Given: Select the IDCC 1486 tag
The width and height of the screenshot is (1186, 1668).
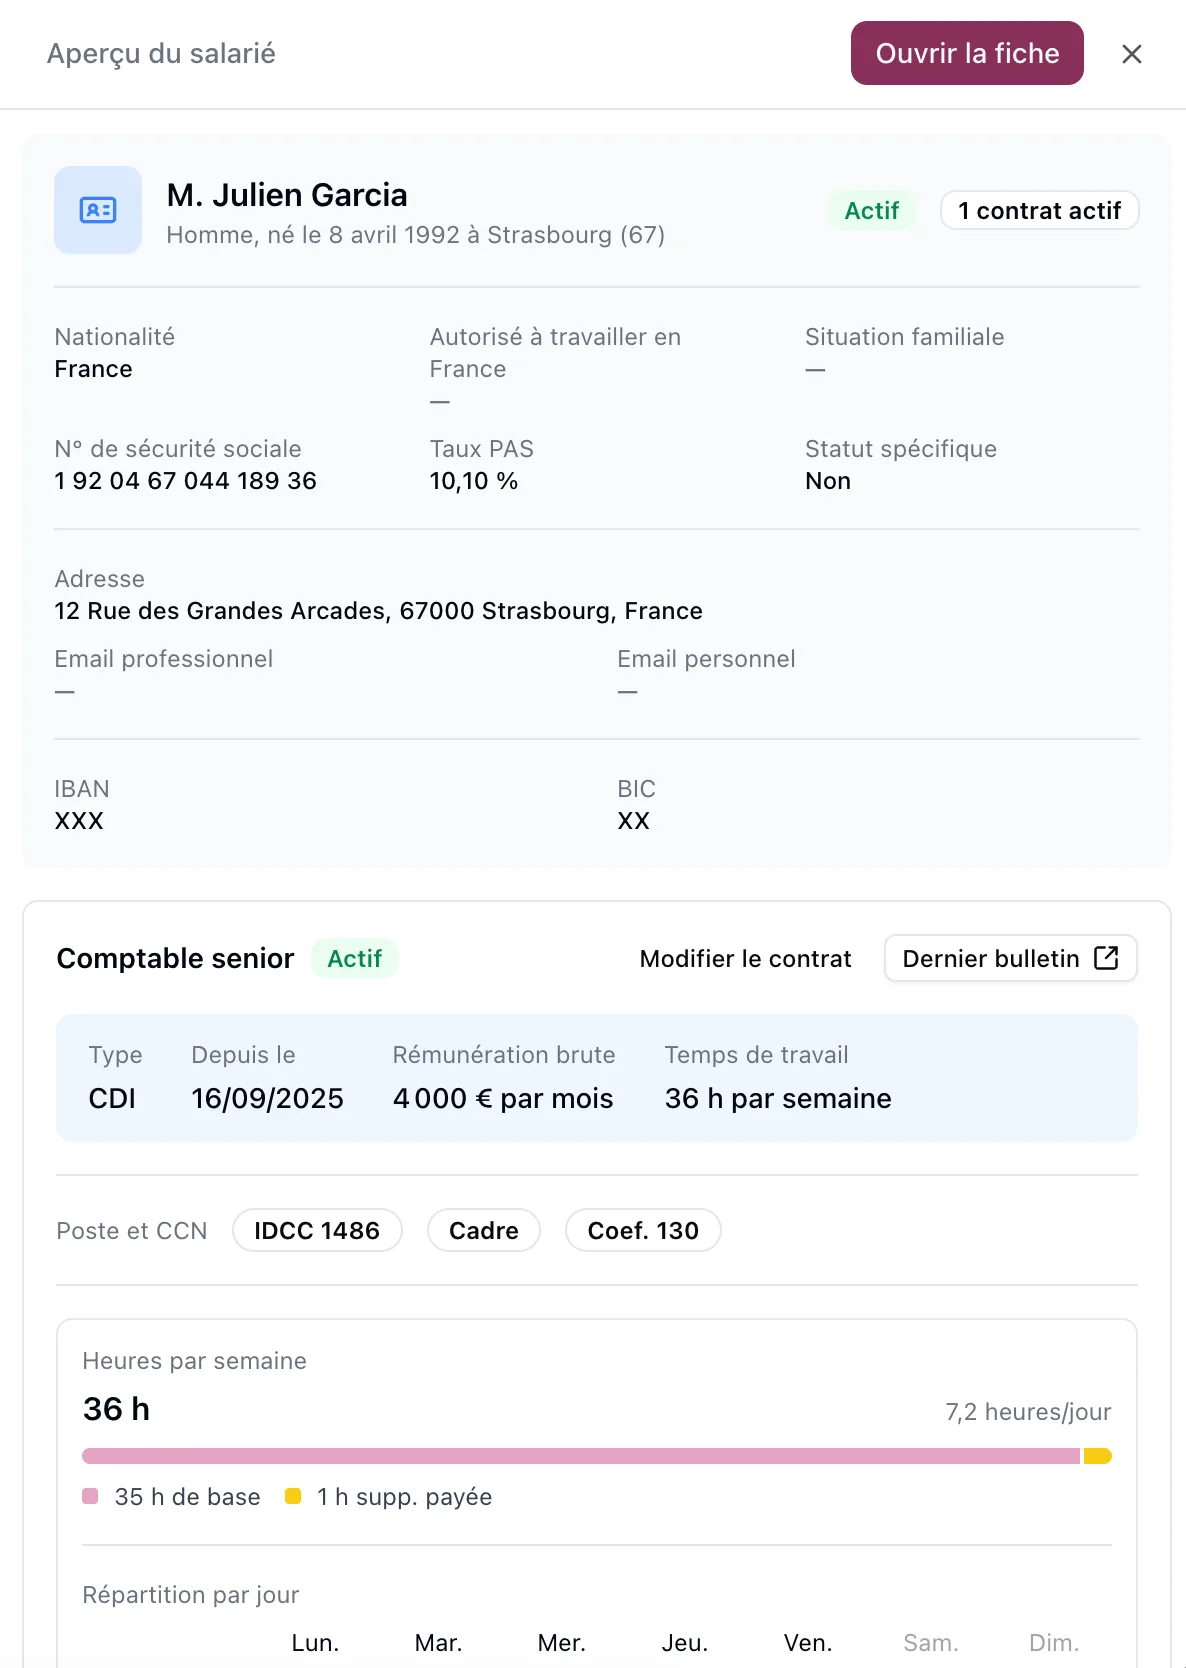Looking at the screenshot, I should (x=317, y=1230).
